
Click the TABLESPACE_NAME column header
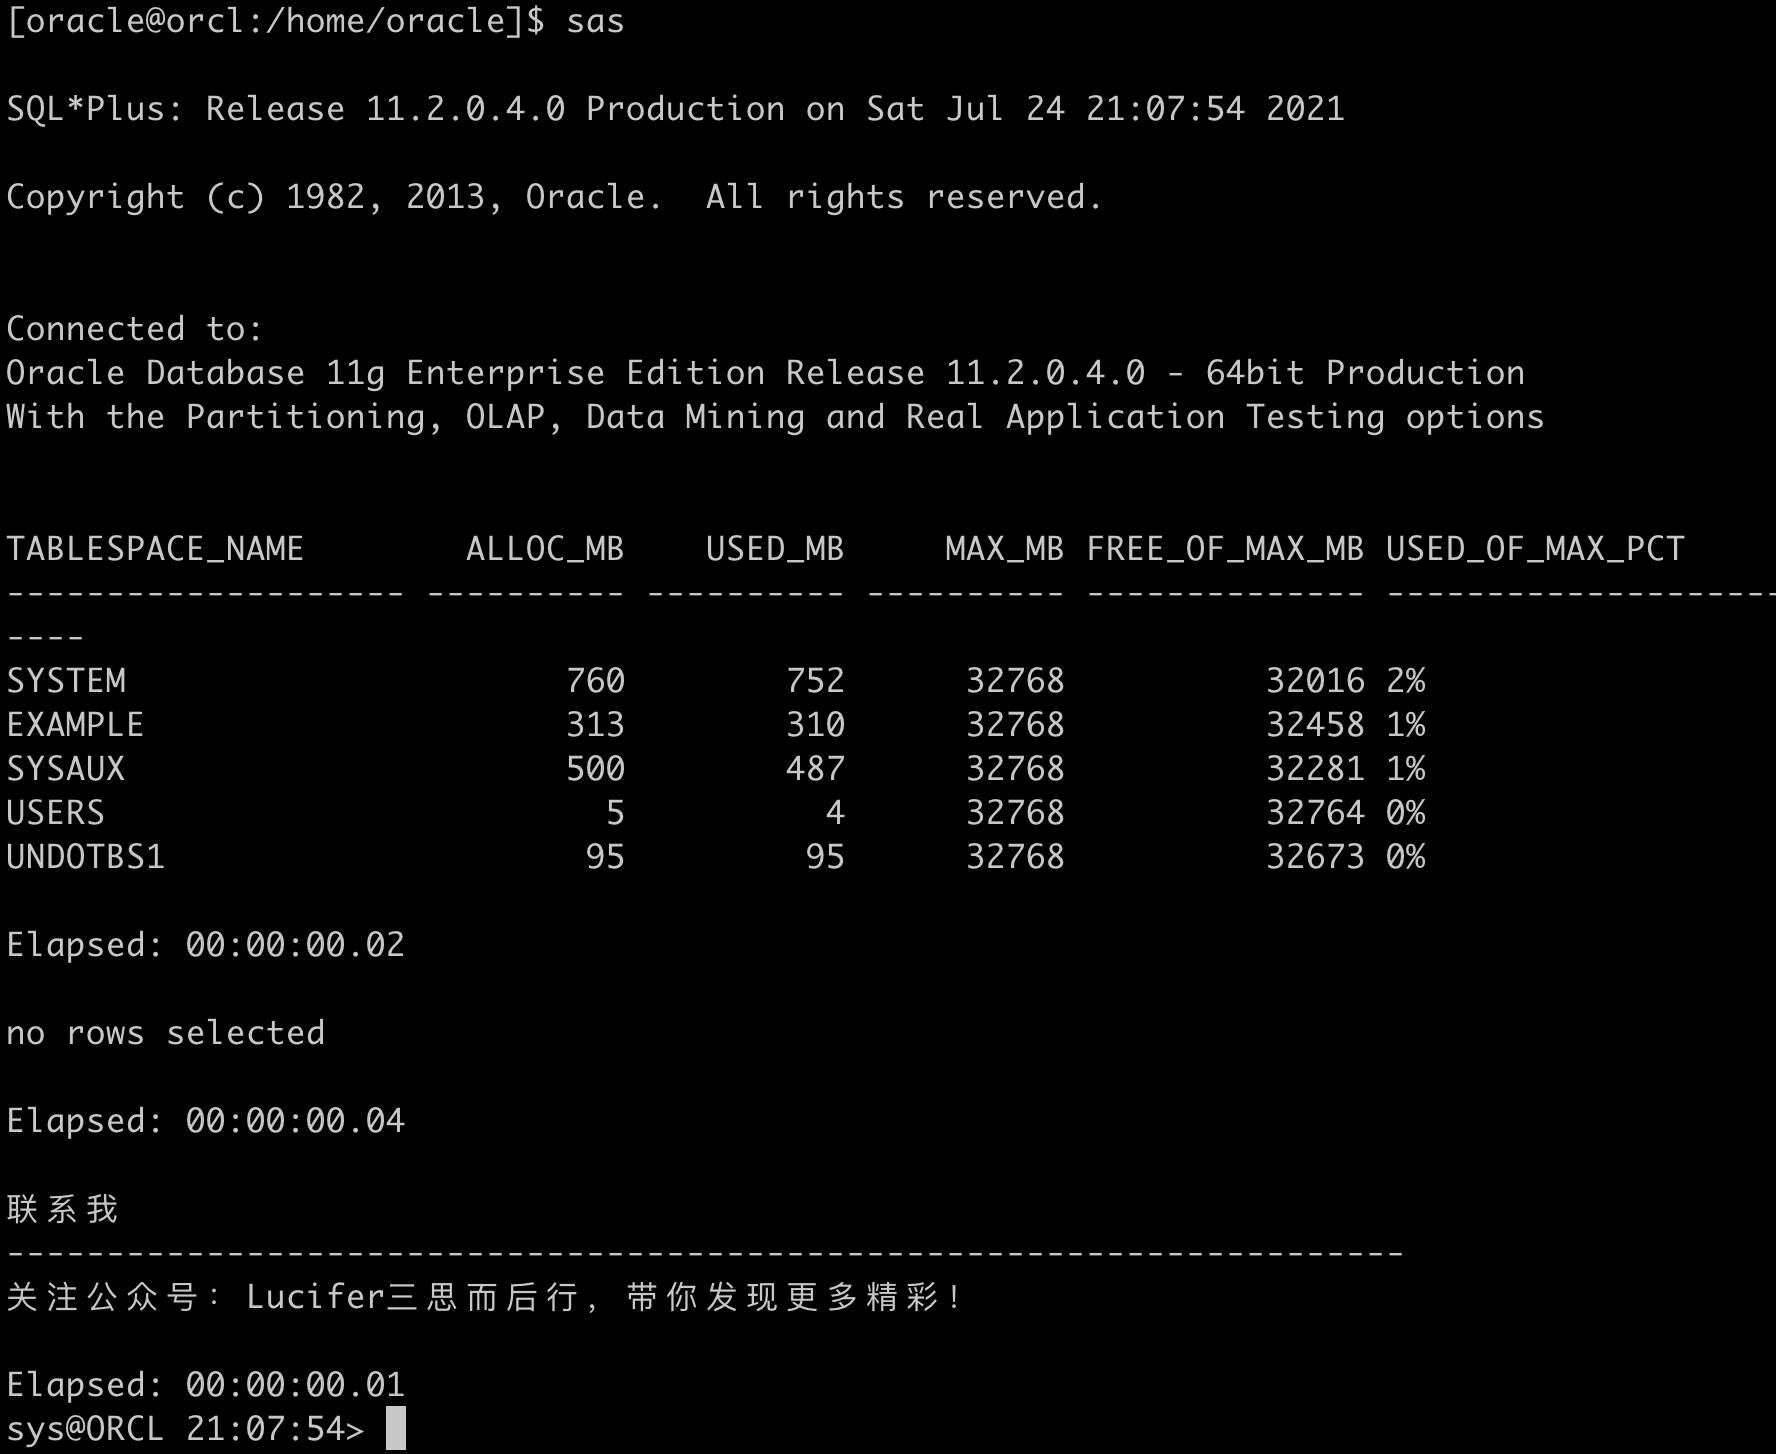[x=155, y=549]
